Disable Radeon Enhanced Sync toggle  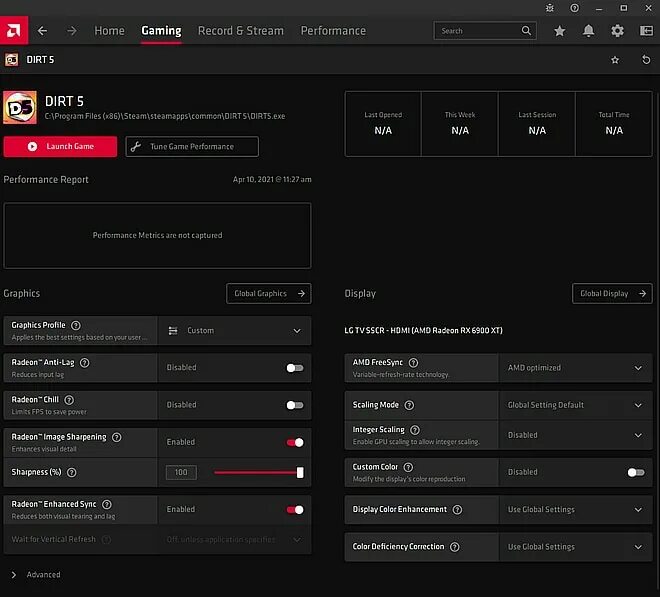(295, 510)
